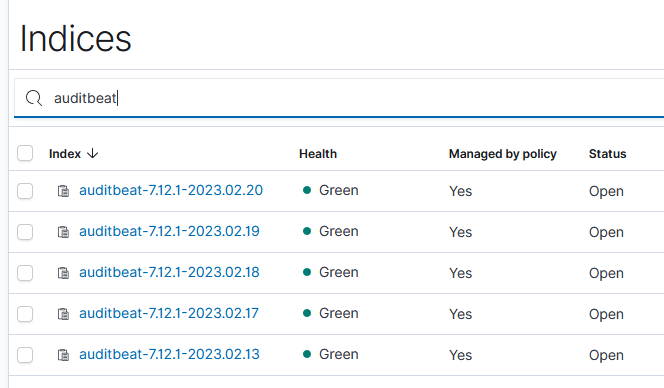Image resolution: width=664 pixels, height=388 pixels.
Task: Click Green health text in 2023.02.13 row
Action: click(339, 354)
